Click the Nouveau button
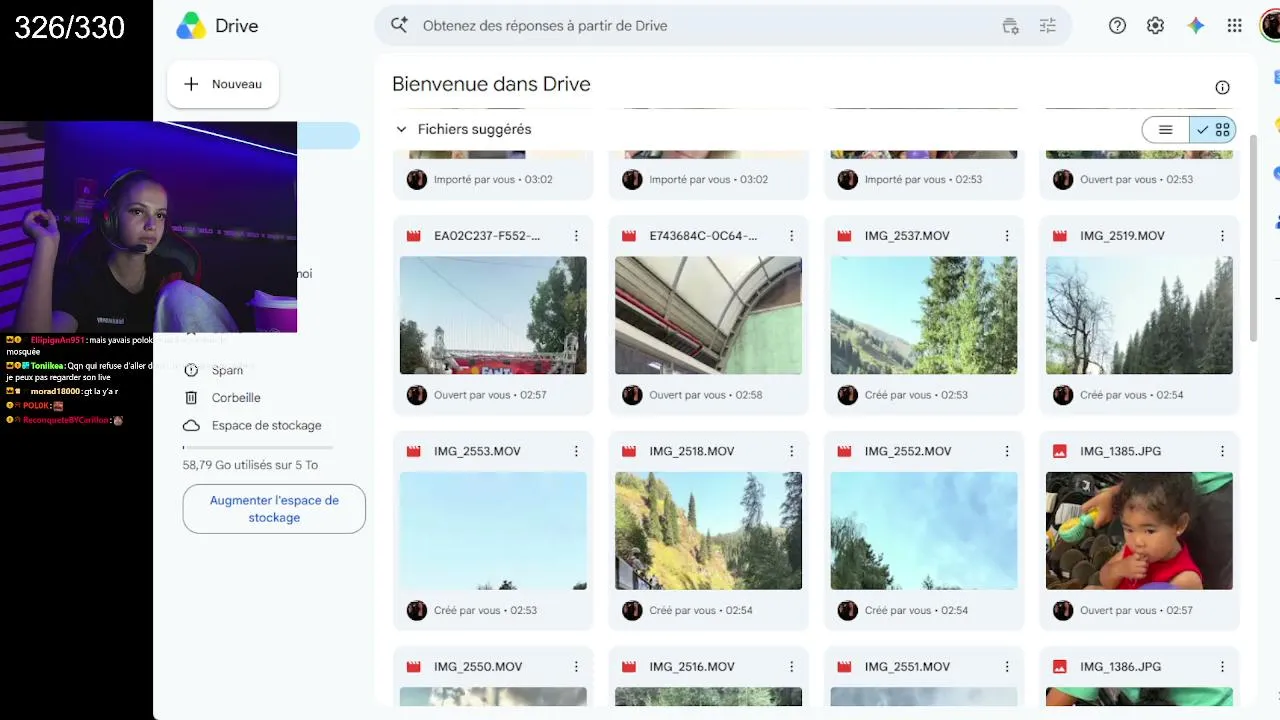The image size is (1280, 720). coord(223,84)
